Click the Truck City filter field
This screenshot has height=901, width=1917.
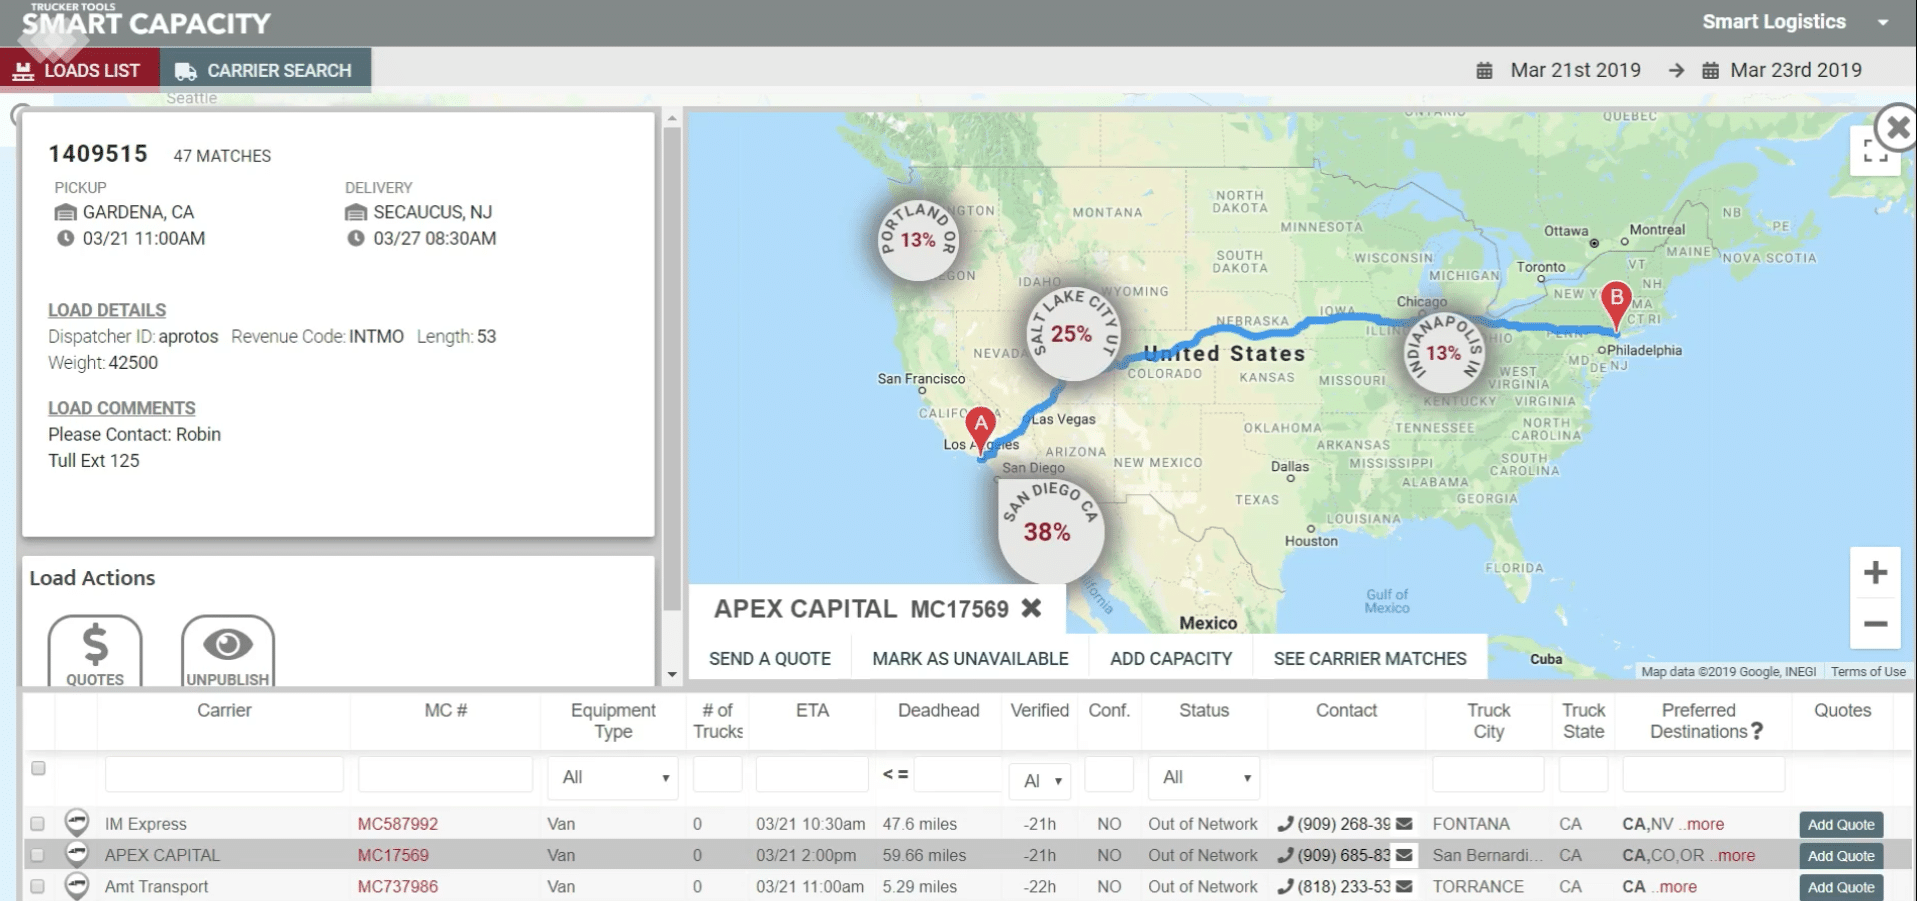point(1488,774)
